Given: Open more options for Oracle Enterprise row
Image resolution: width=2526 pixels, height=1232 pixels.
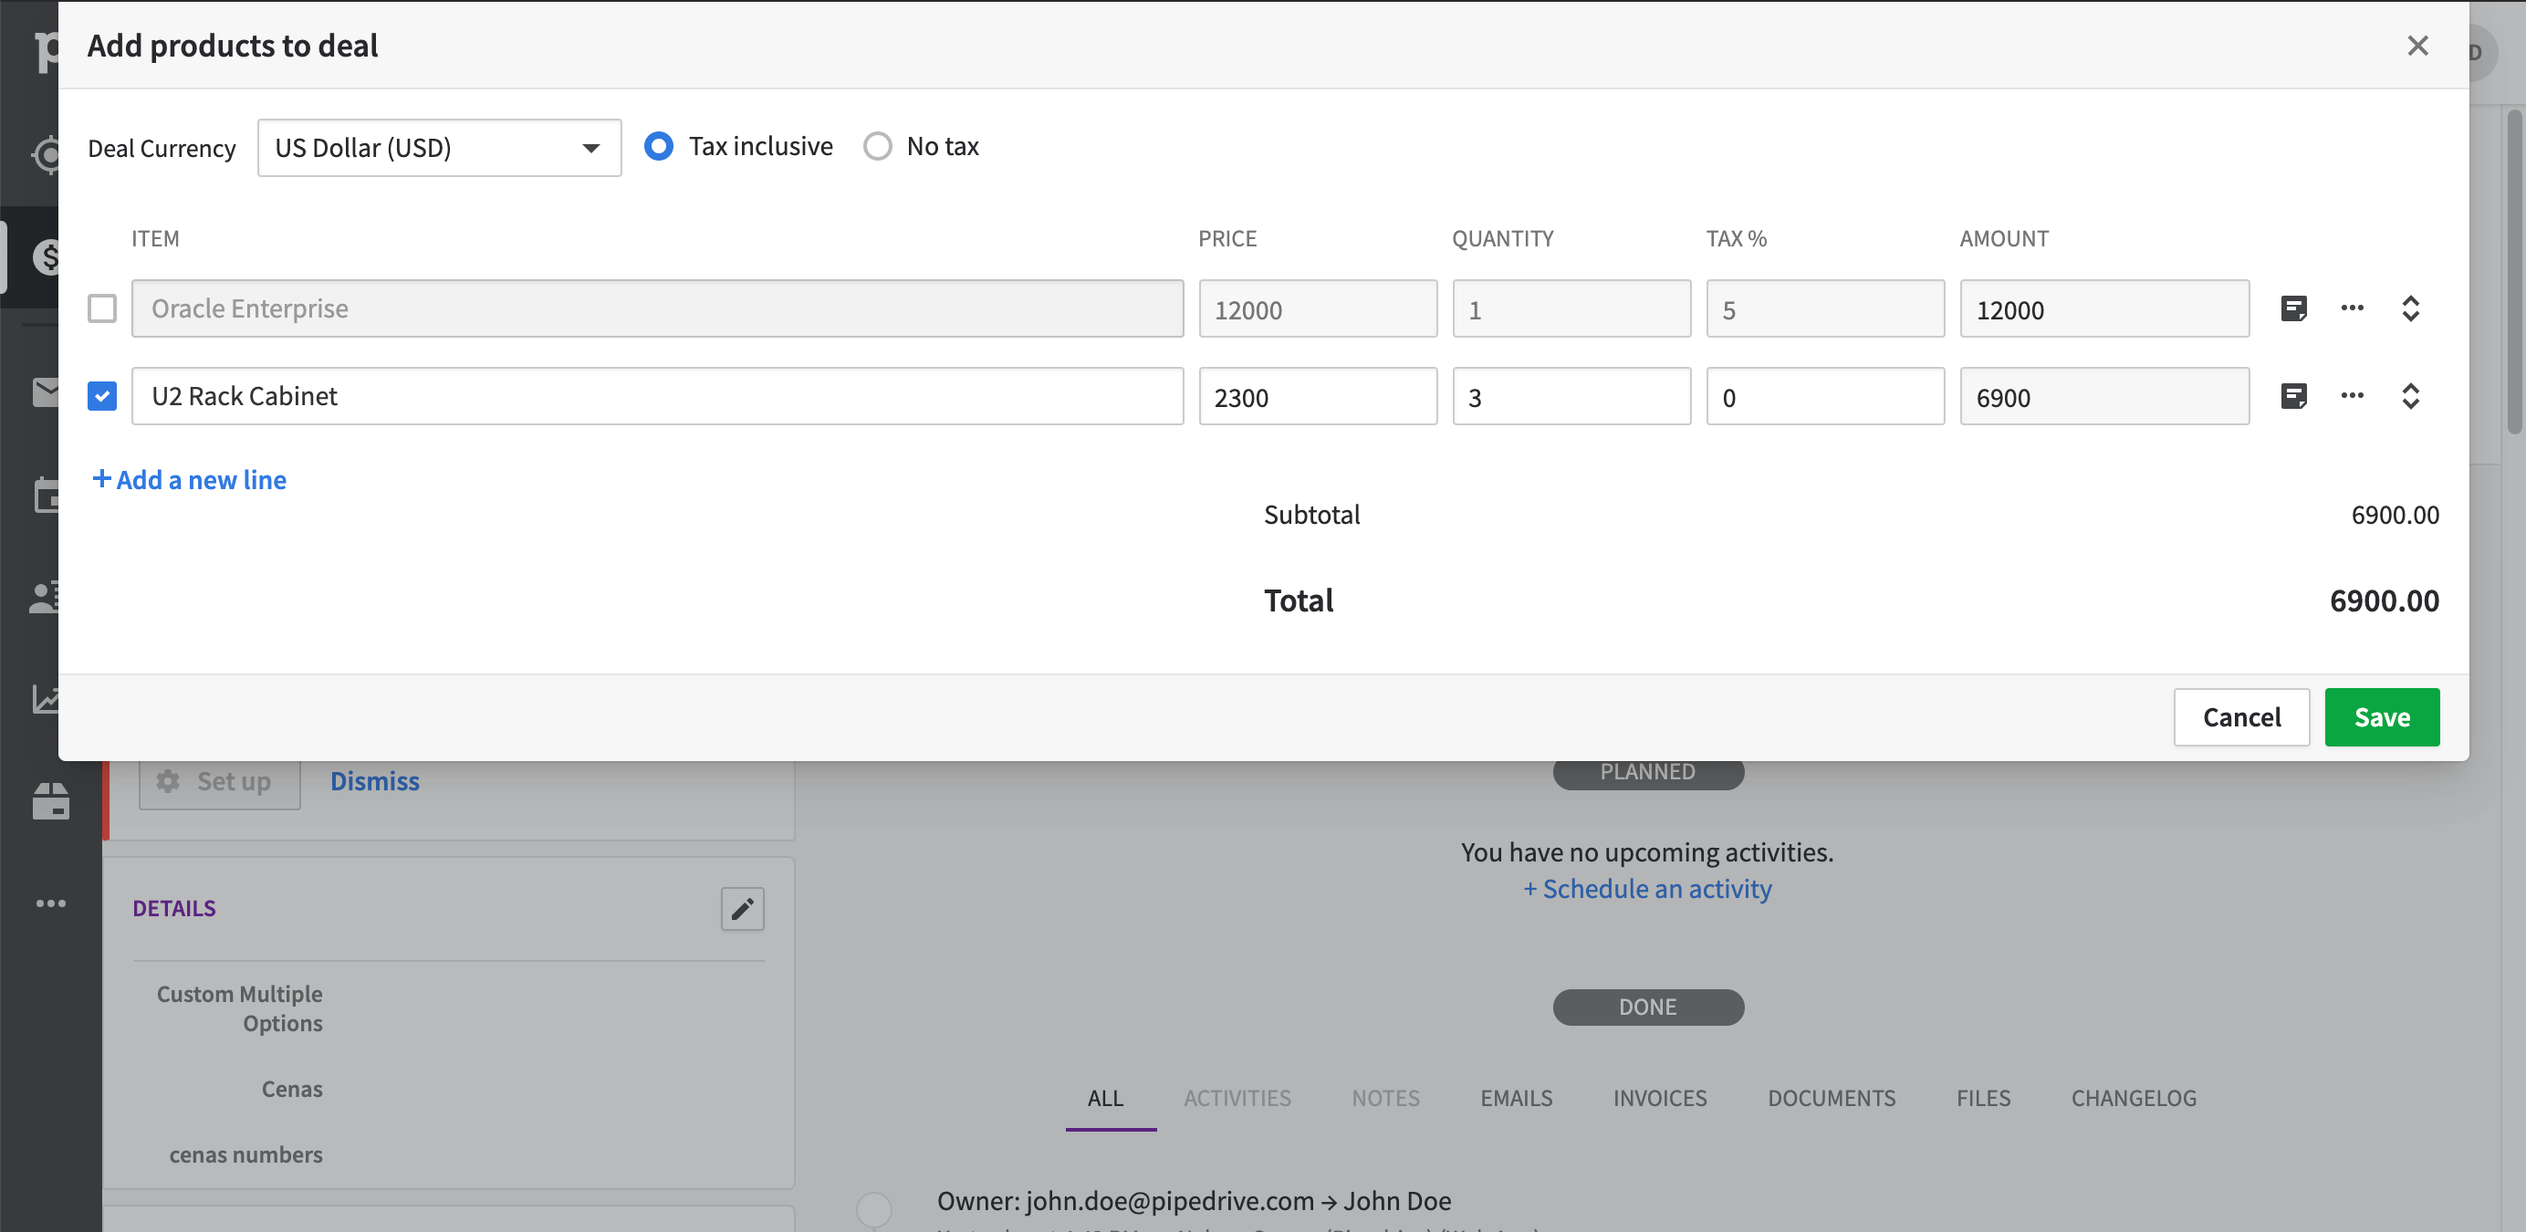Looking at the screenshot, I should [2352, 308].
